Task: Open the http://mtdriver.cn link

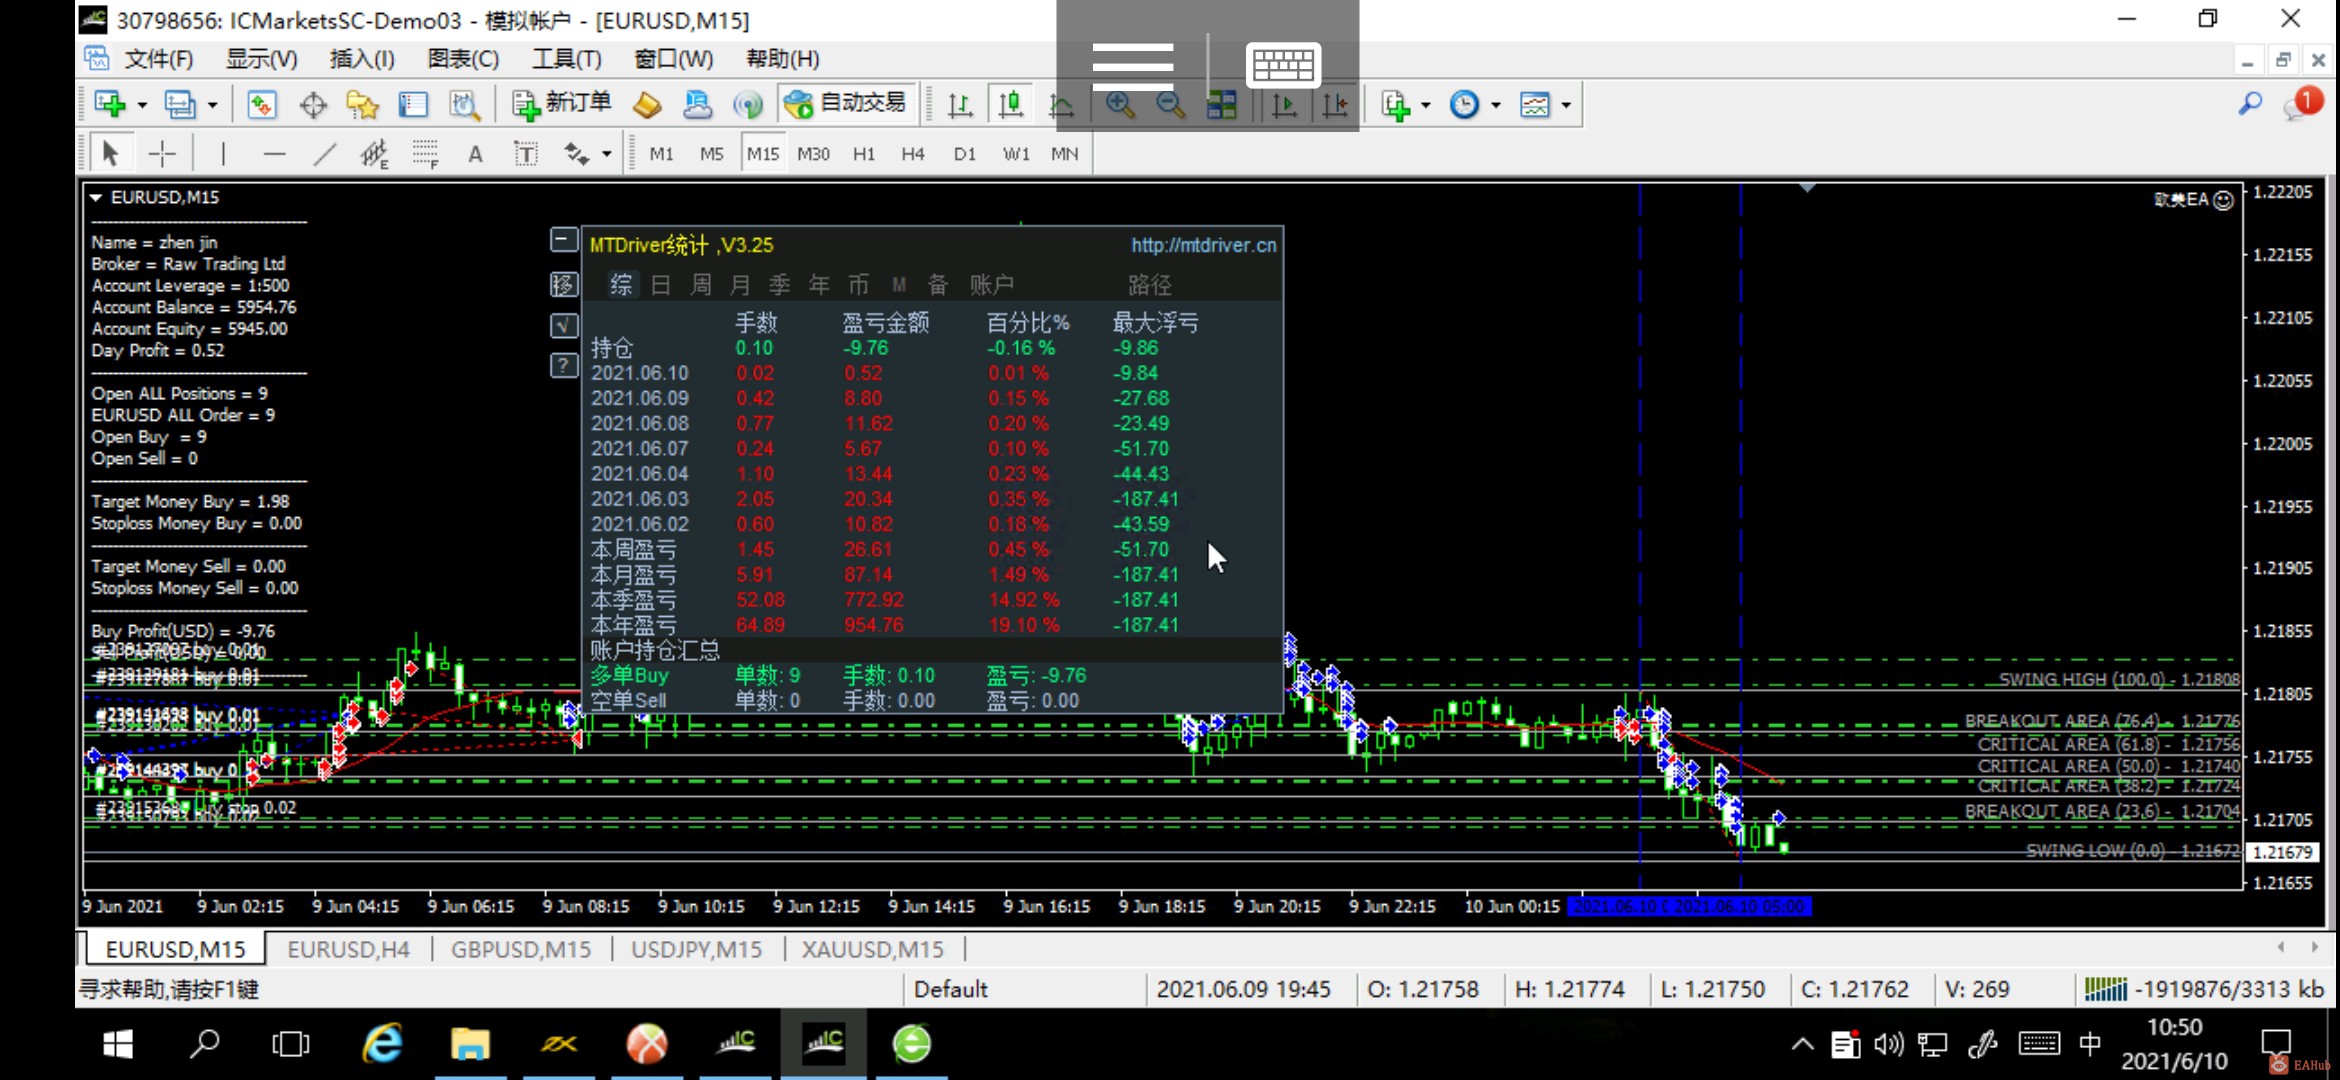Action: coord(1203,245)
